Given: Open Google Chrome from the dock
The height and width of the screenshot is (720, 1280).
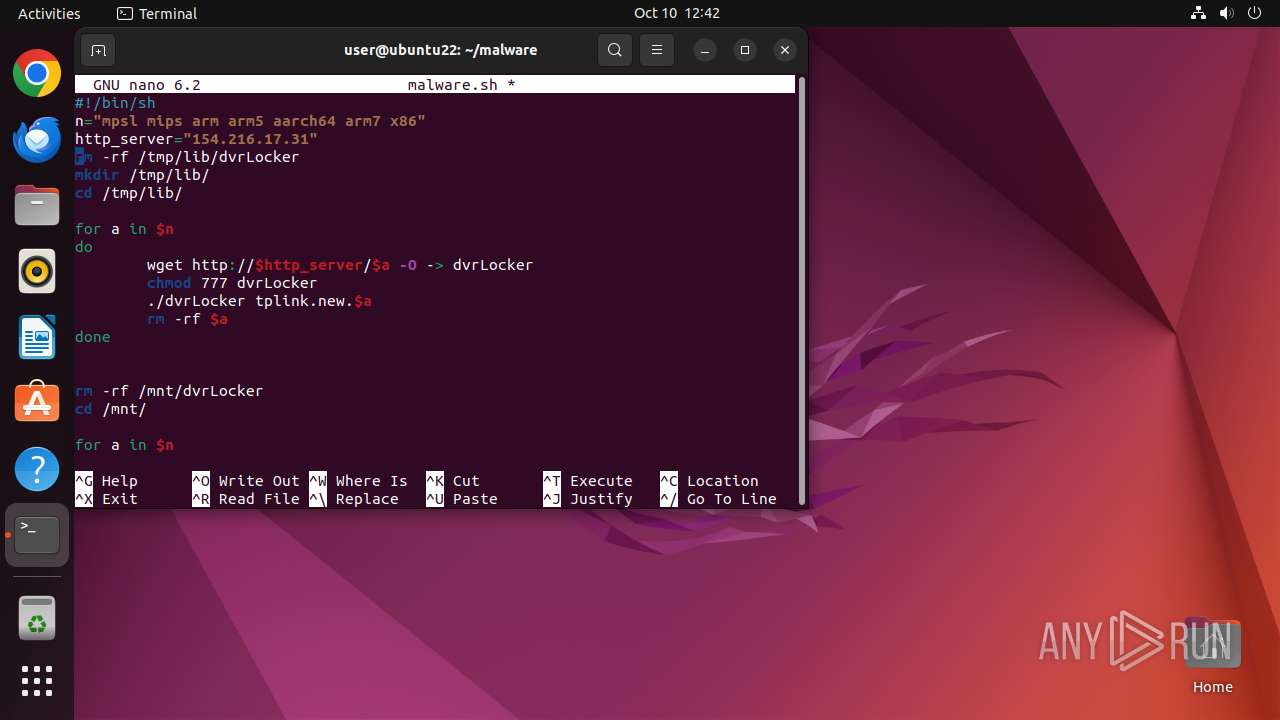Looking at the screenshot, I should pos(37,73).
